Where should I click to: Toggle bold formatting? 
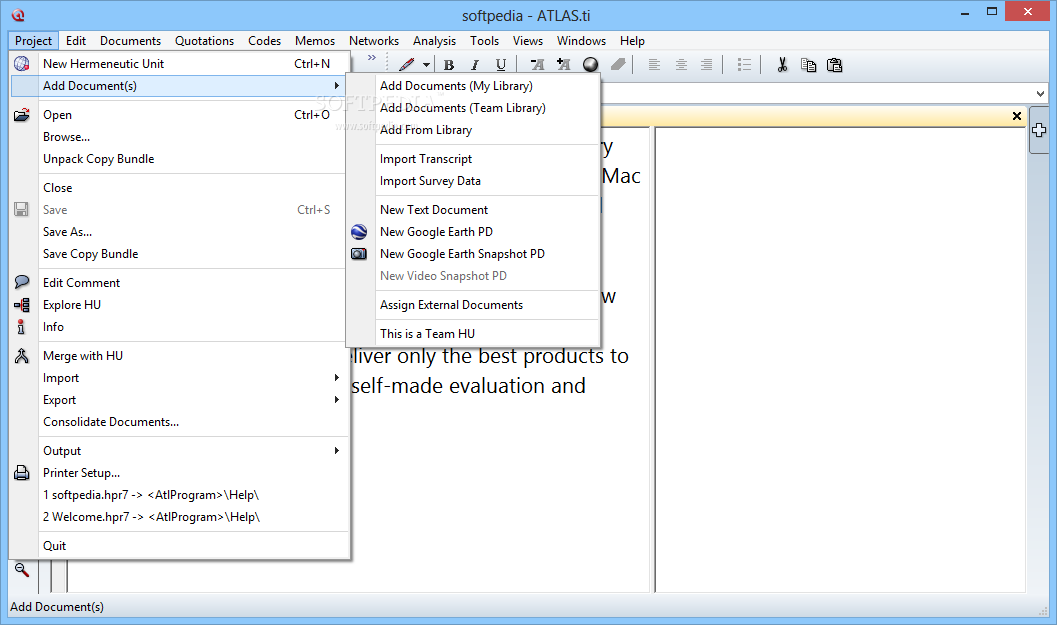448,65
